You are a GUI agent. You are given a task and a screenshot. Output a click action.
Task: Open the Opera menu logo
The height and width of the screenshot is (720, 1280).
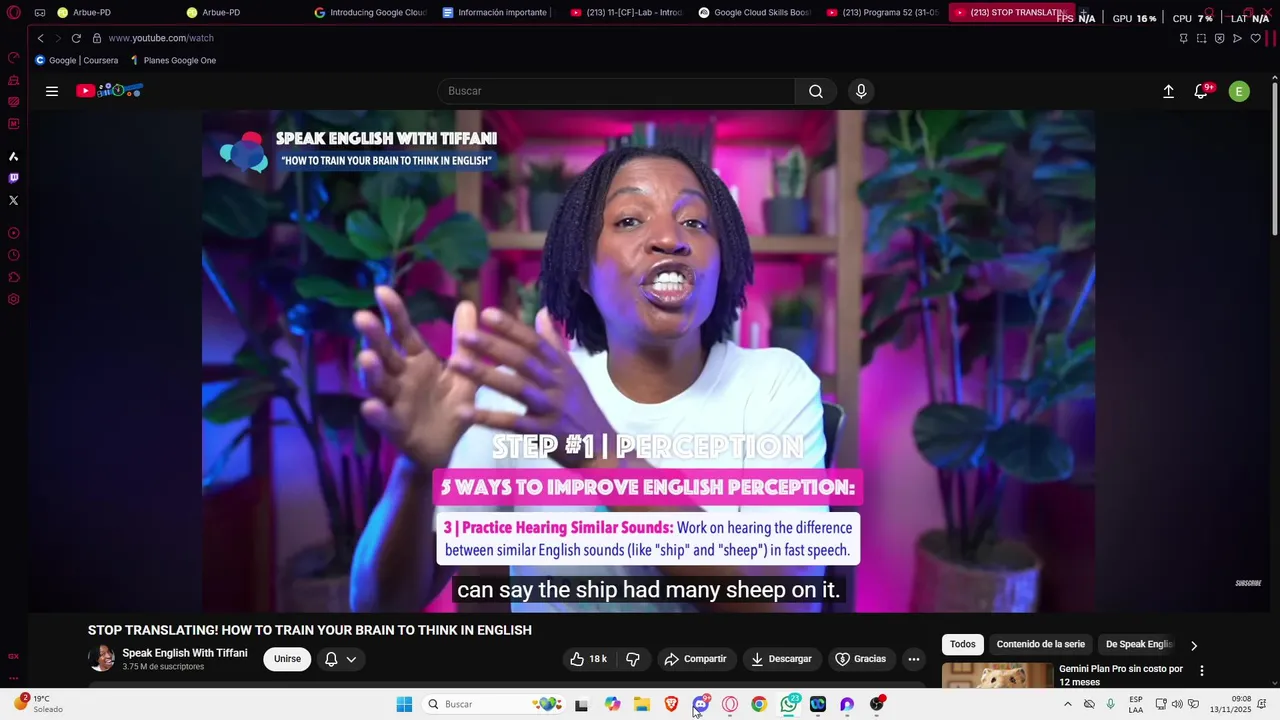coord(13,13)
